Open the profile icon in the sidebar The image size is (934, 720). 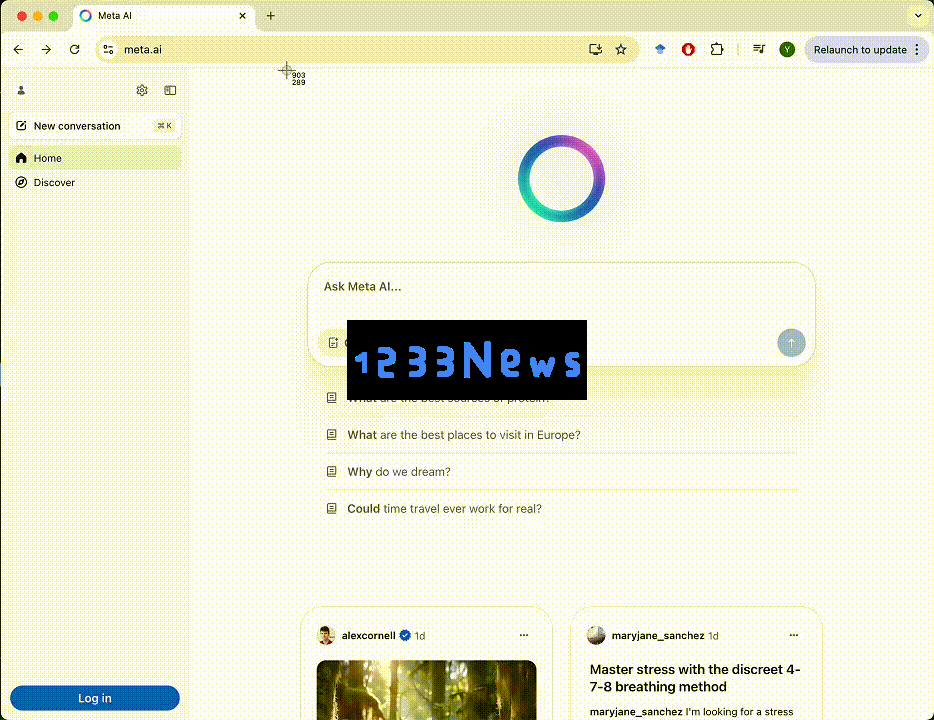click(x=21, y=91)
